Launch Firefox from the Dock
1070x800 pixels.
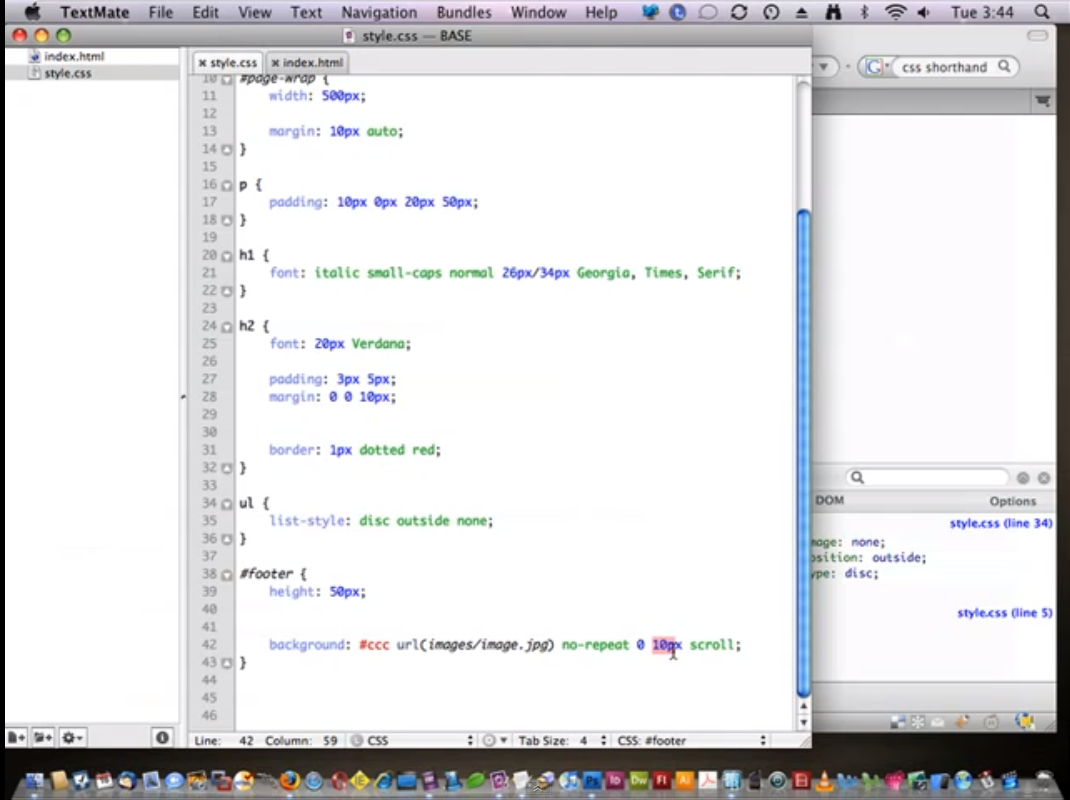[289, 781]
